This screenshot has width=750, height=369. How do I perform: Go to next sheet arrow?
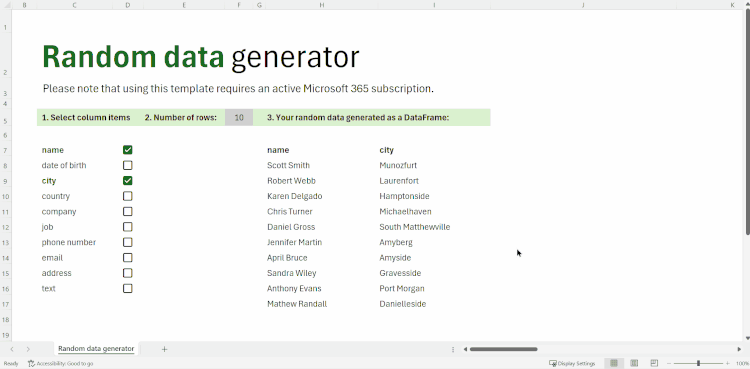(28, 349)
